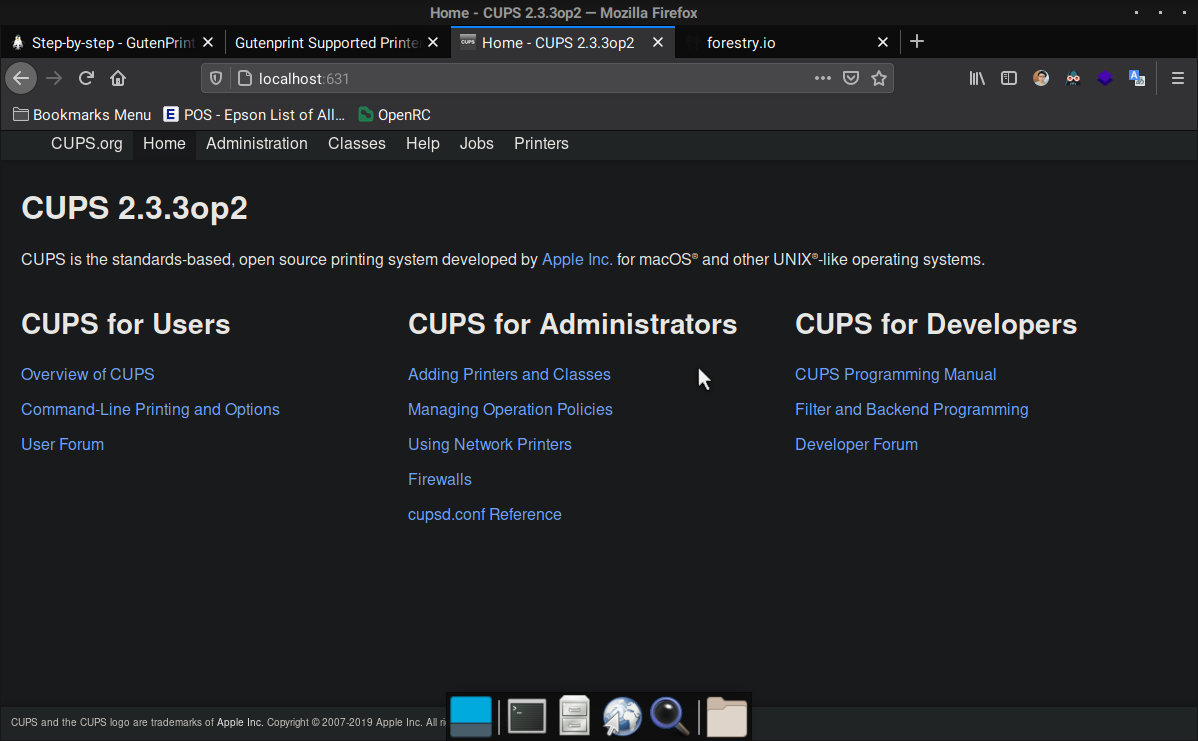This screenshot has width=1198, height=741.
Task: Follow the Apple Inc. link
Action: click(x=577, y=260)
